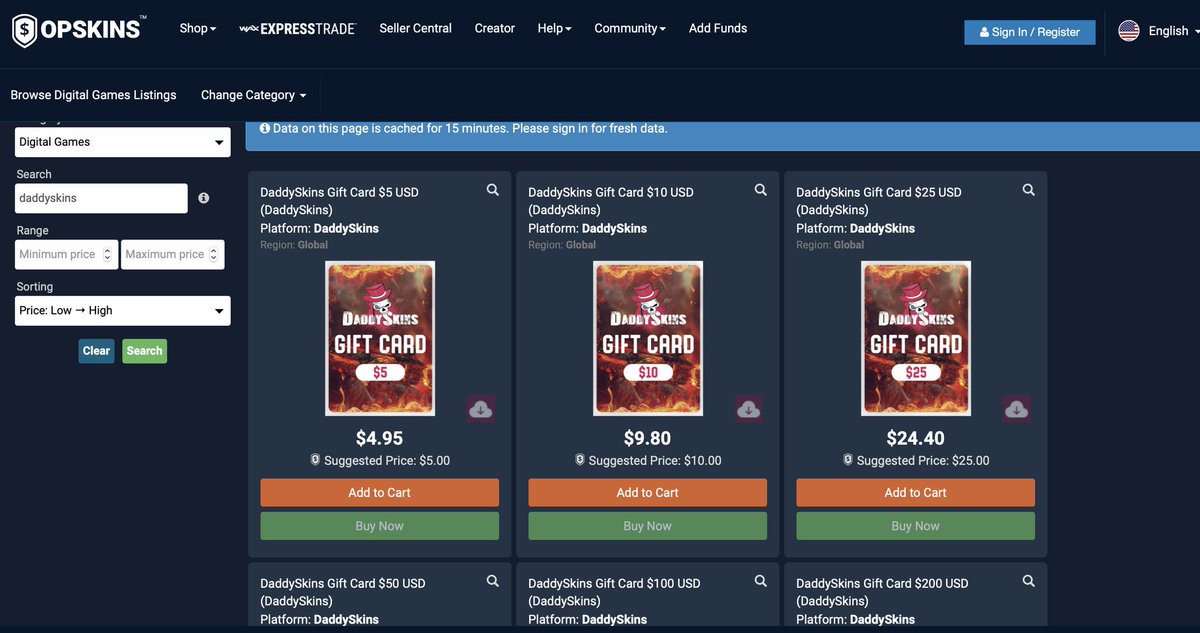Screen dimensions: 1200x633
Task: Click the Maximum price stepper arrows
Action: tap(215, 255)
